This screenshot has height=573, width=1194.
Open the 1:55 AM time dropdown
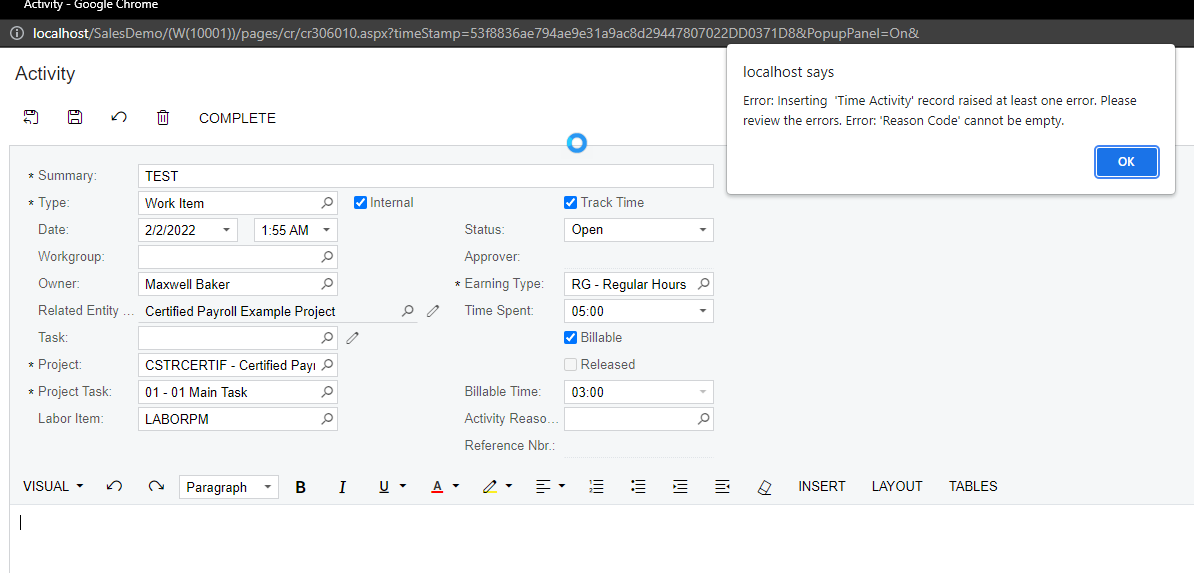(327, 230)
